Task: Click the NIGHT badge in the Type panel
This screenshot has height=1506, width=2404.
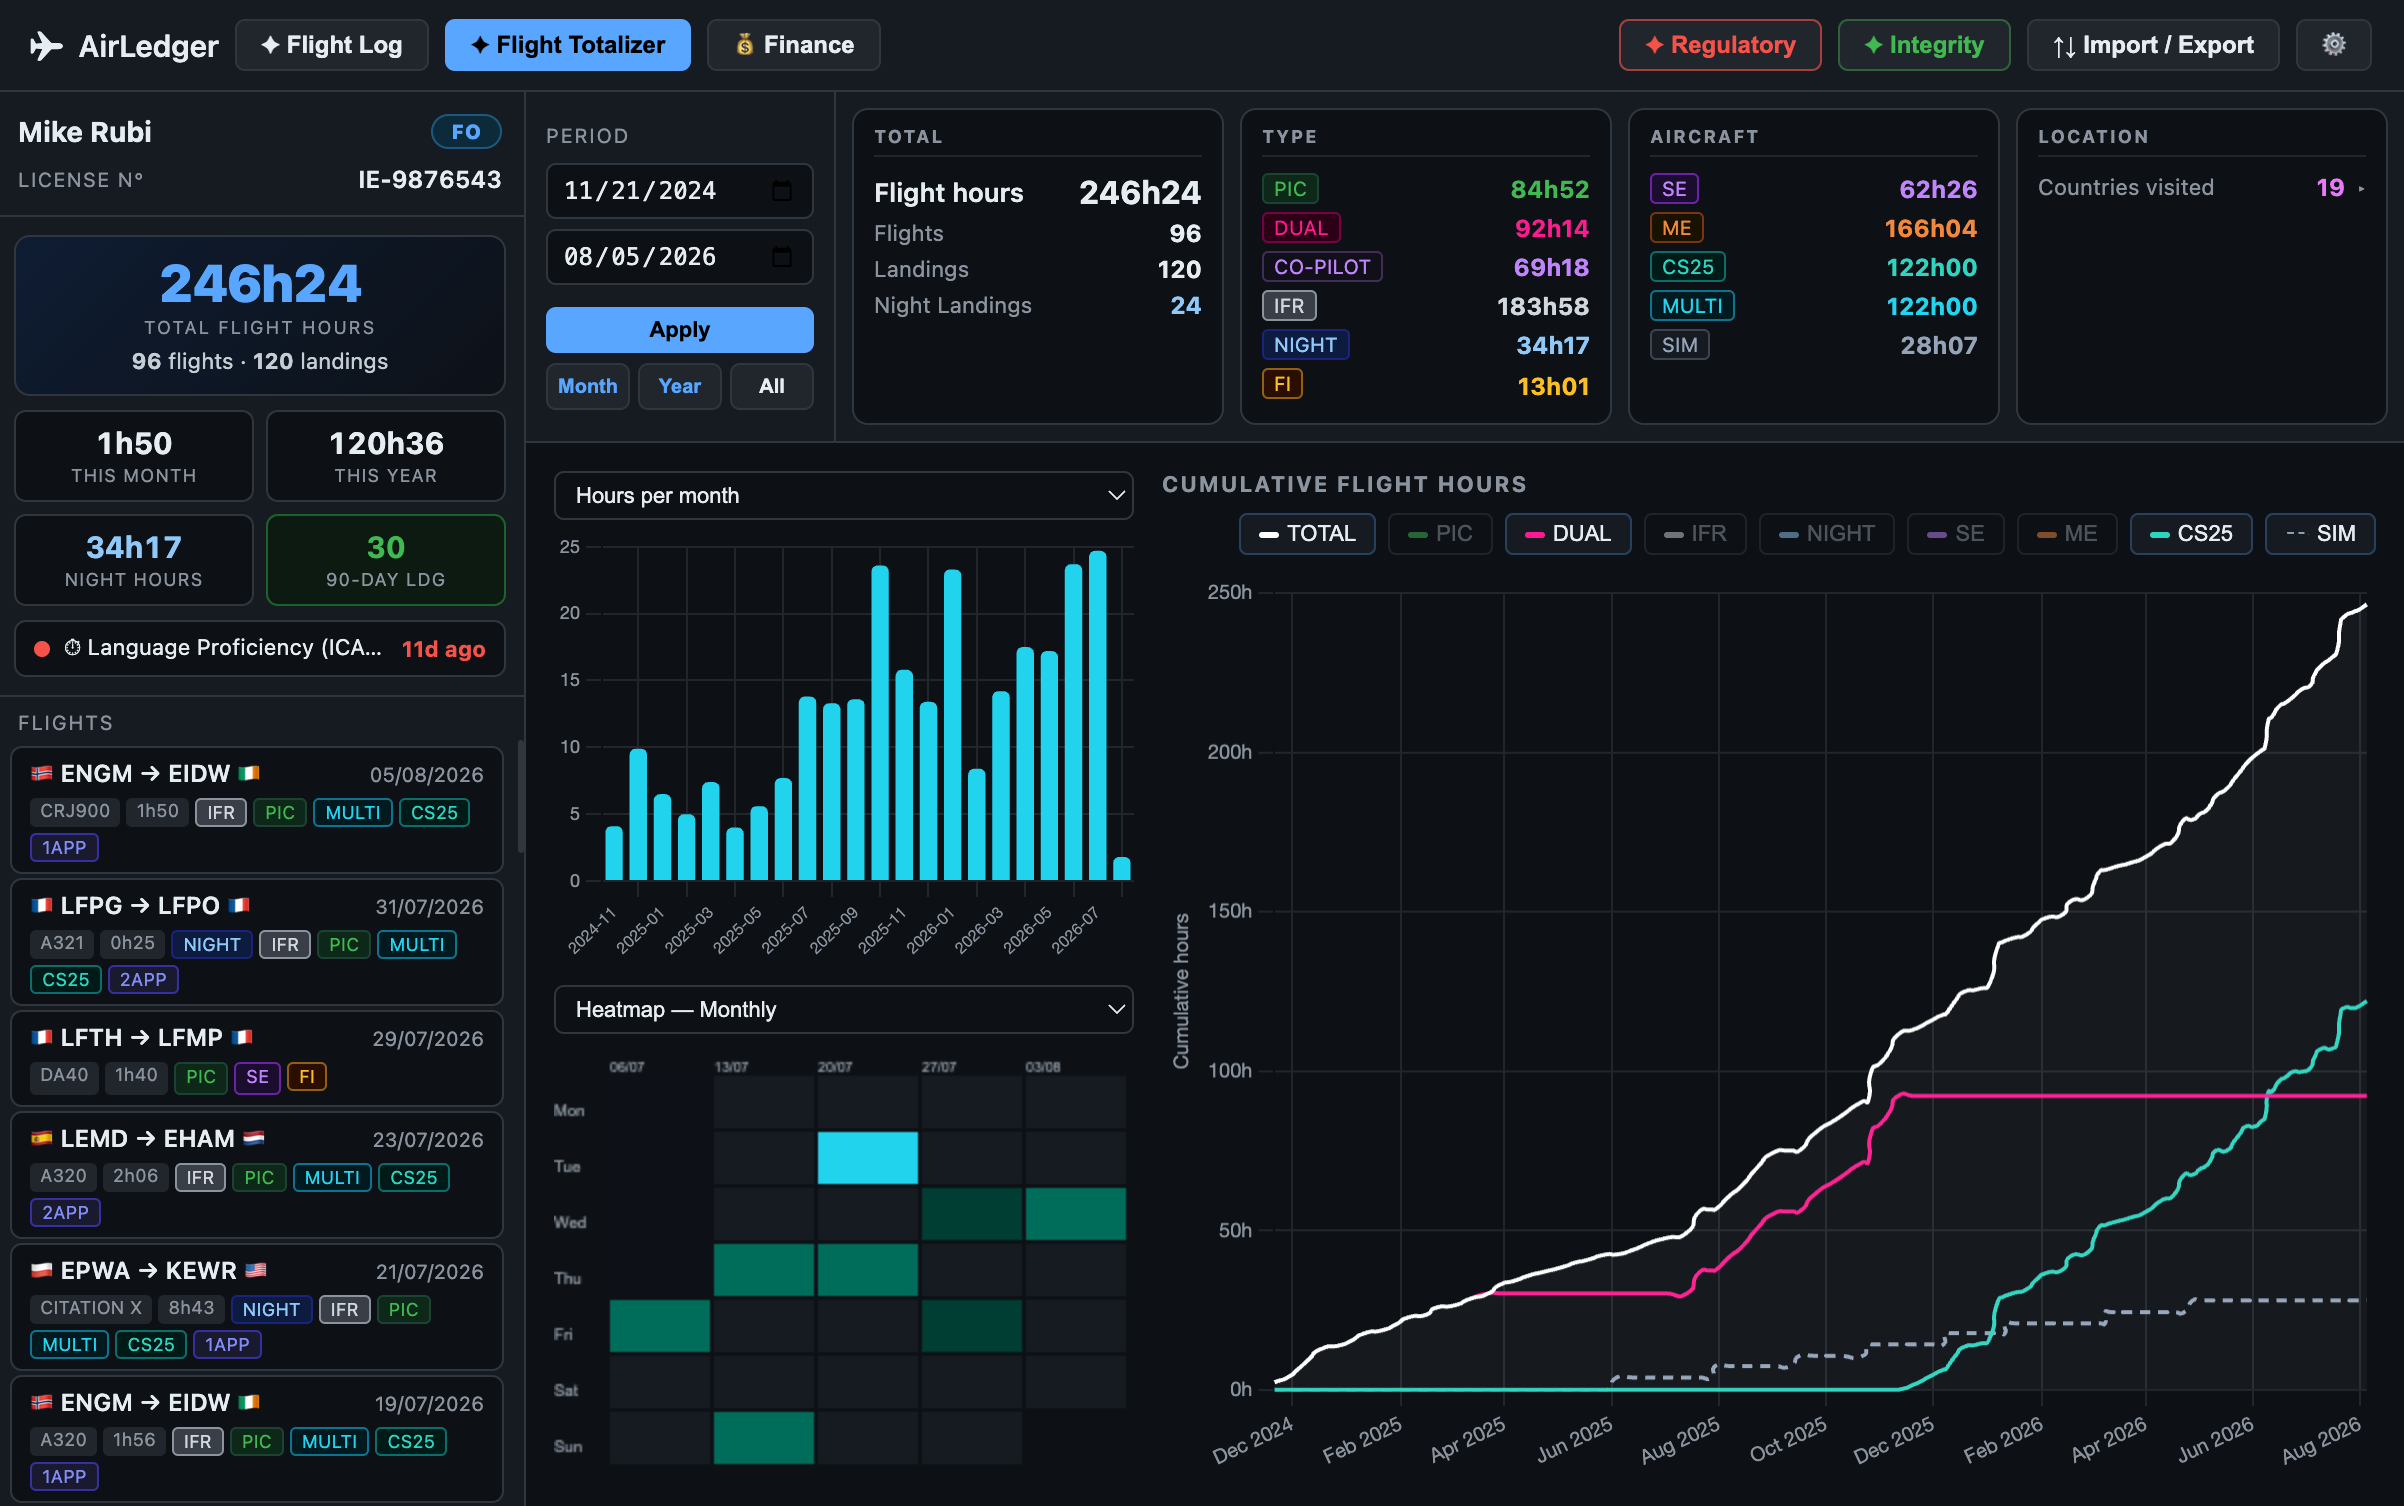Action: (1305, 345)
